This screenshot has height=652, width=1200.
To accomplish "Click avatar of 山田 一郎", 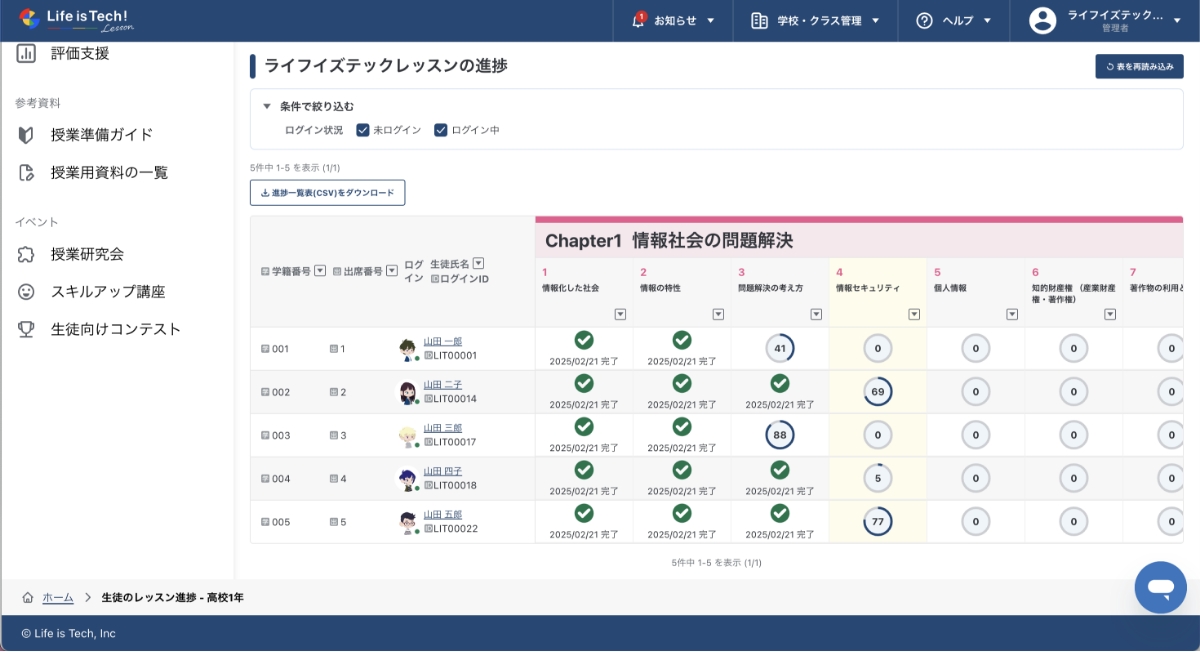I will point(408,349).
